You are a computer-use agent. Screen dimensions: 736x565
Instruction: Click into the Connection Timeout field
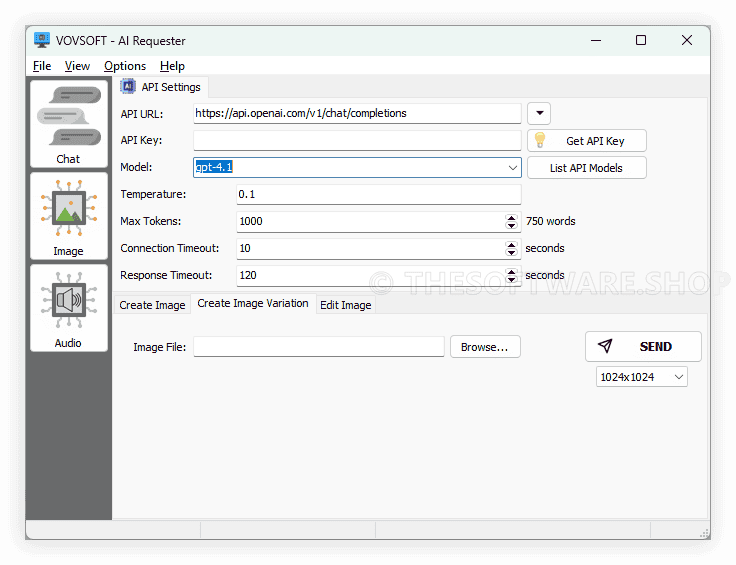tap(371, 248)
